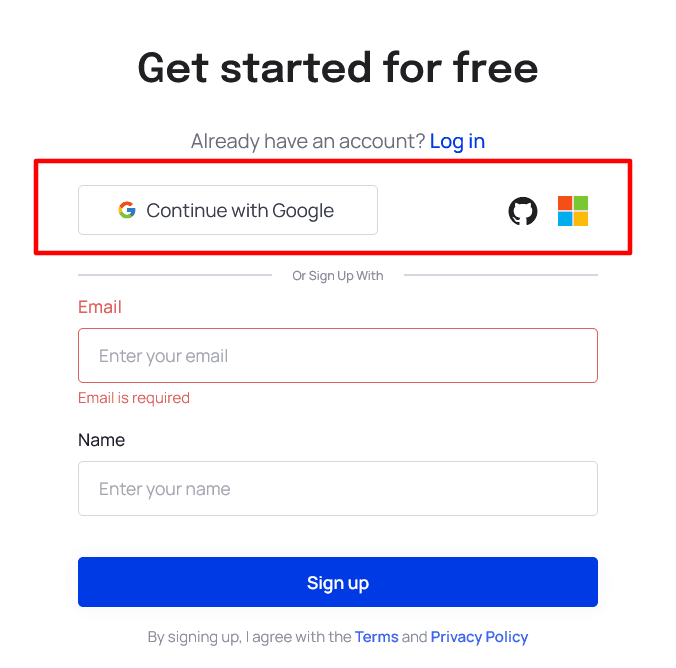This screenshot has height=668, width=676.
Task: Click the divider line right of 'Or Sign Up With'
Action: point(500,275)
